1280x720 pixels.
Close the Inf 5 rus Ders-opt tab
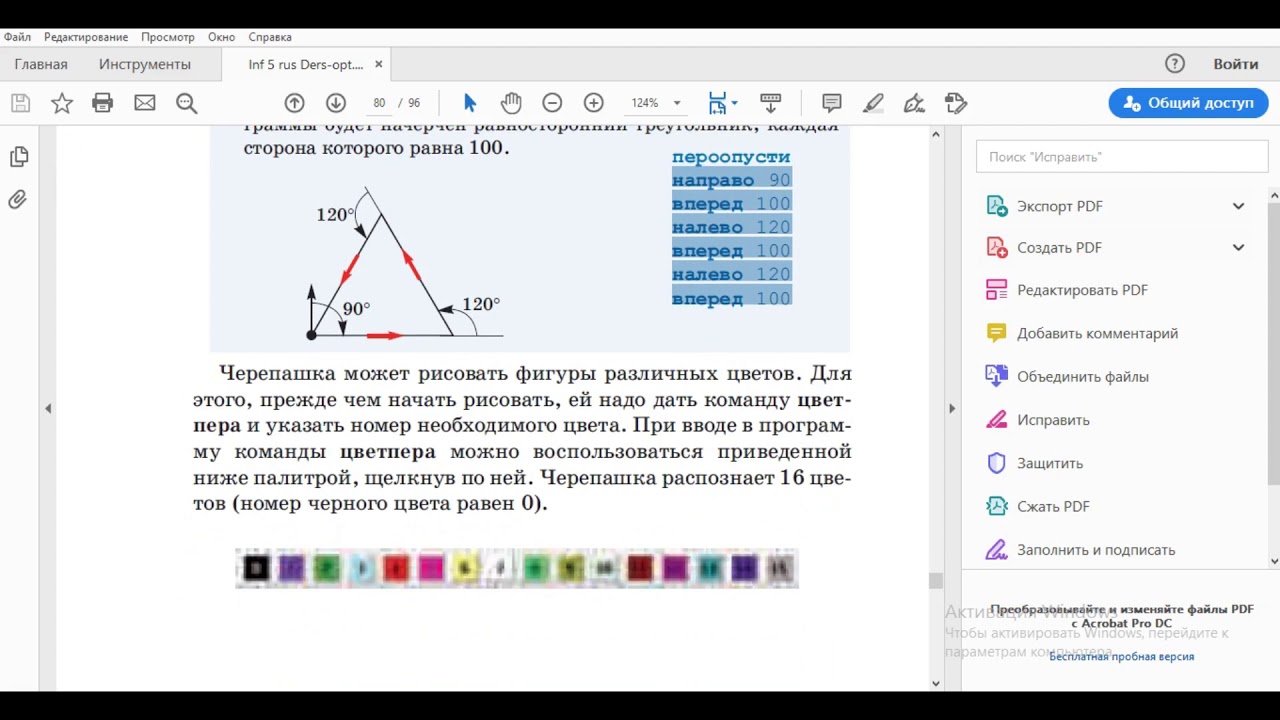[378, 64]
